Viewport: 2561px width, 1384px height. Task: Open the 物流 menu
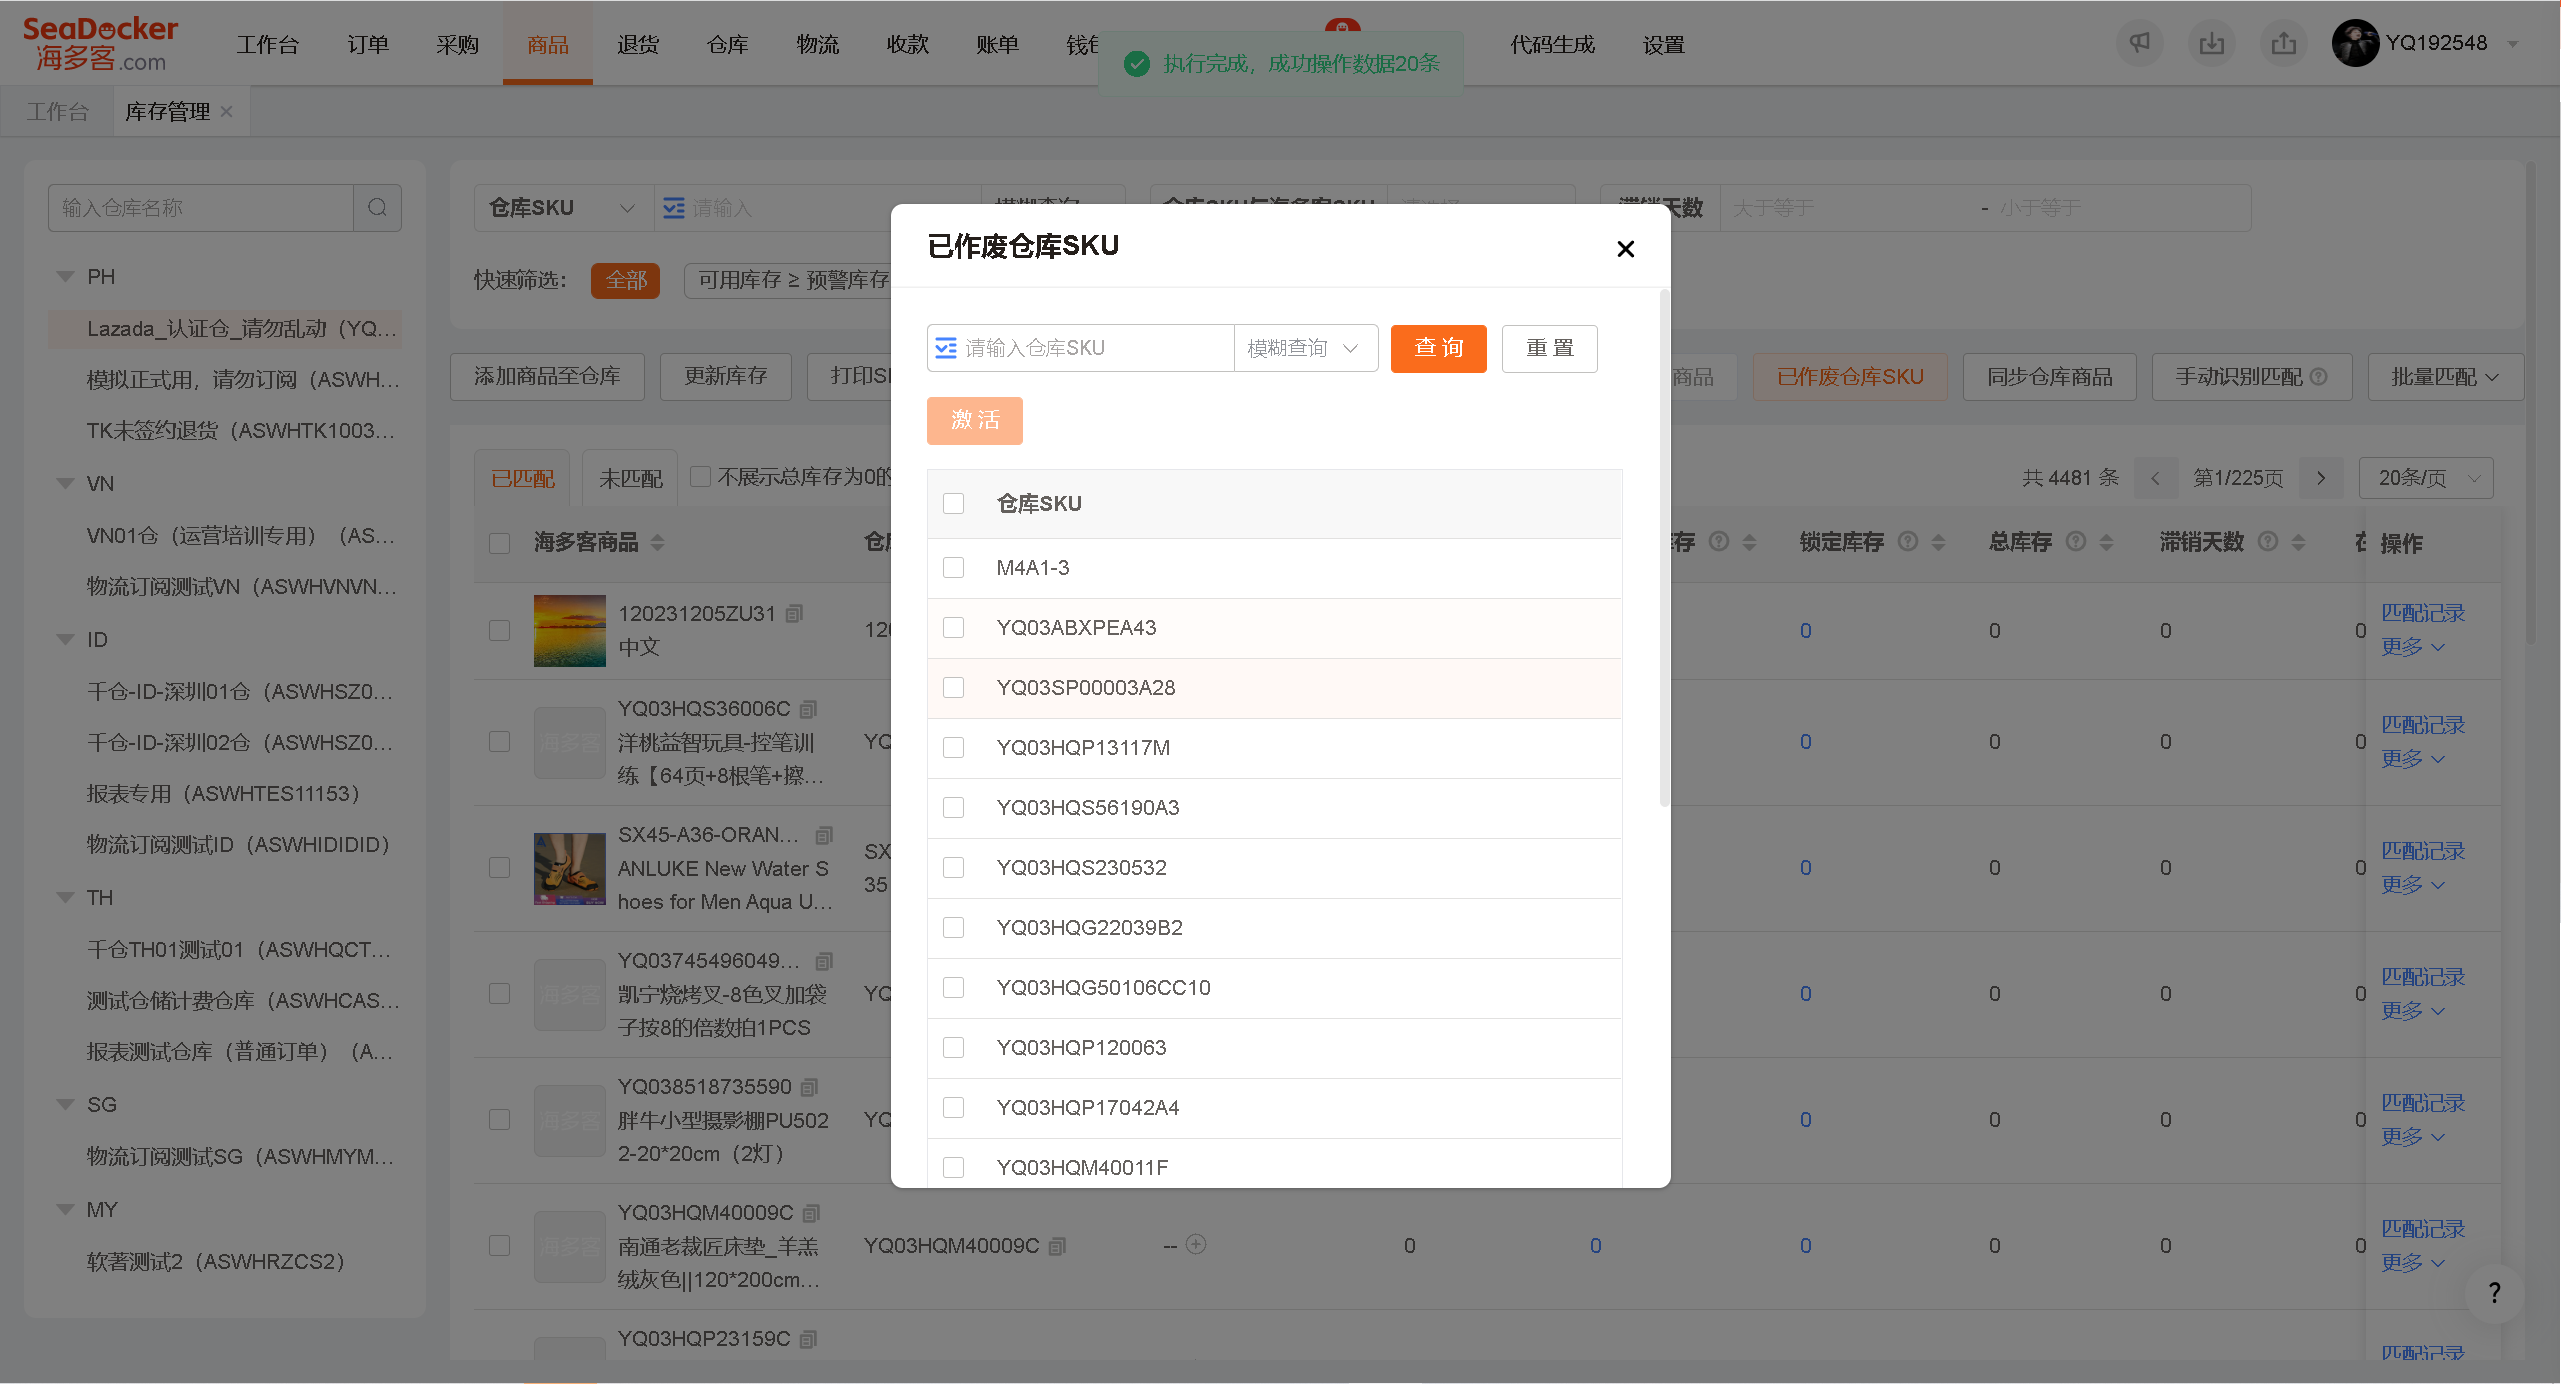pos(818,44)
